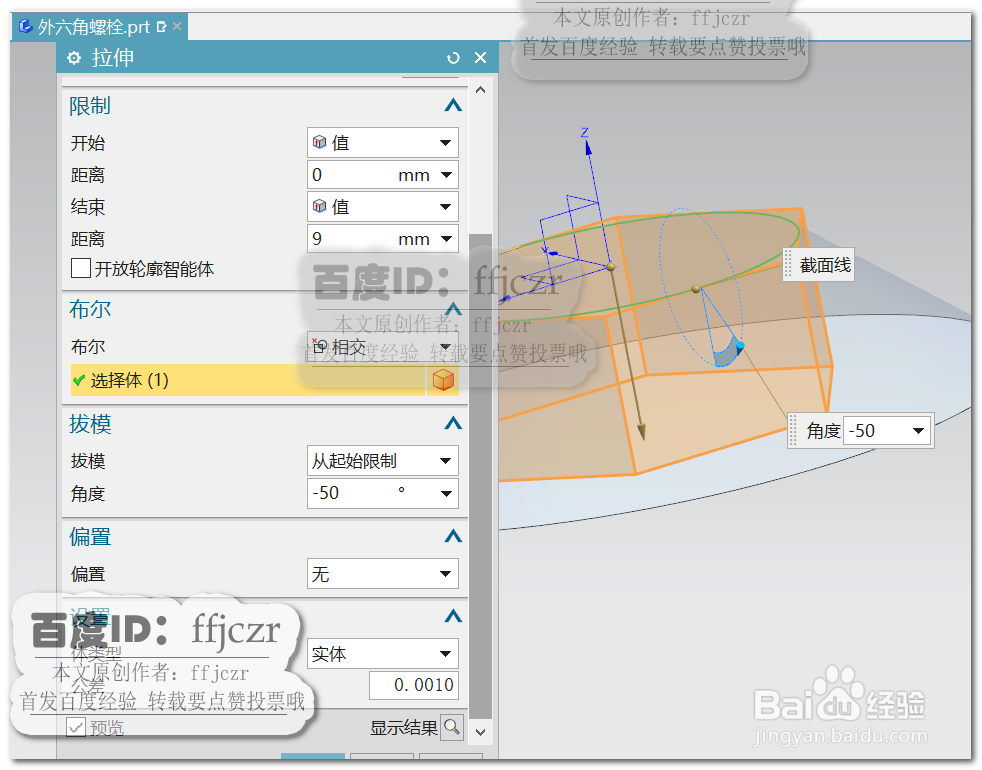This screenshot has width=982, height=770.
Task: Collapse the 偏置 section
Action: 453,536
